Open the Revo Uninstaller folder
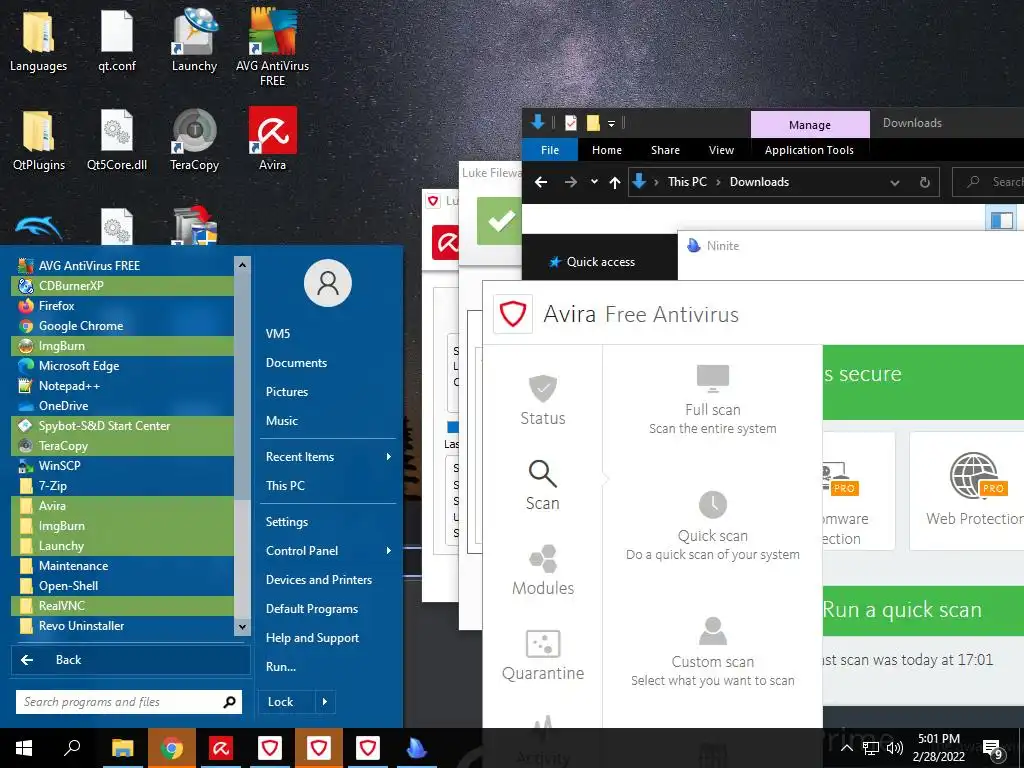 [x=122, y=626]
